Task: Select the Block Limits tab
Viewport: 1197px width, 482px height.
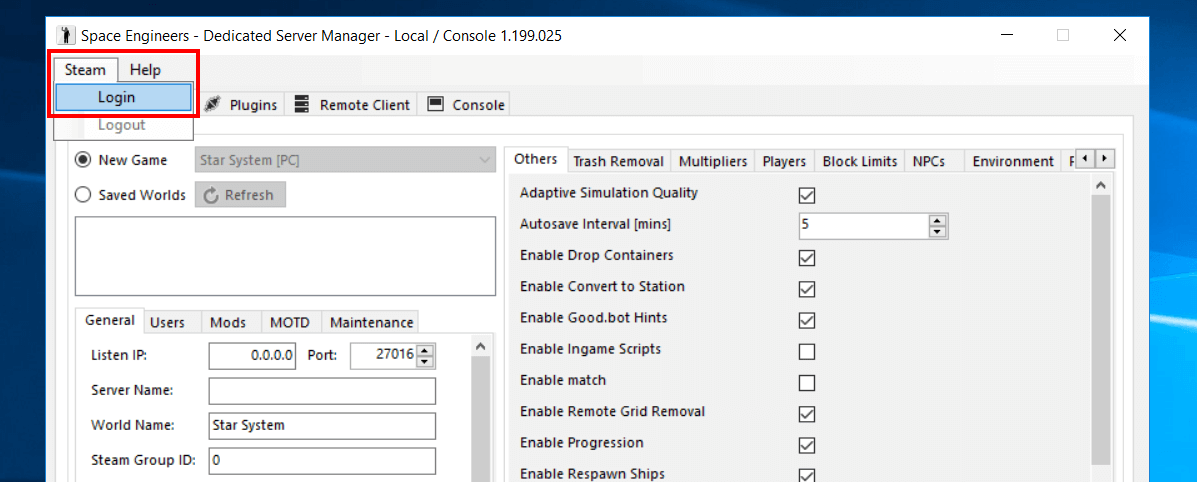Action: [860, 162]
